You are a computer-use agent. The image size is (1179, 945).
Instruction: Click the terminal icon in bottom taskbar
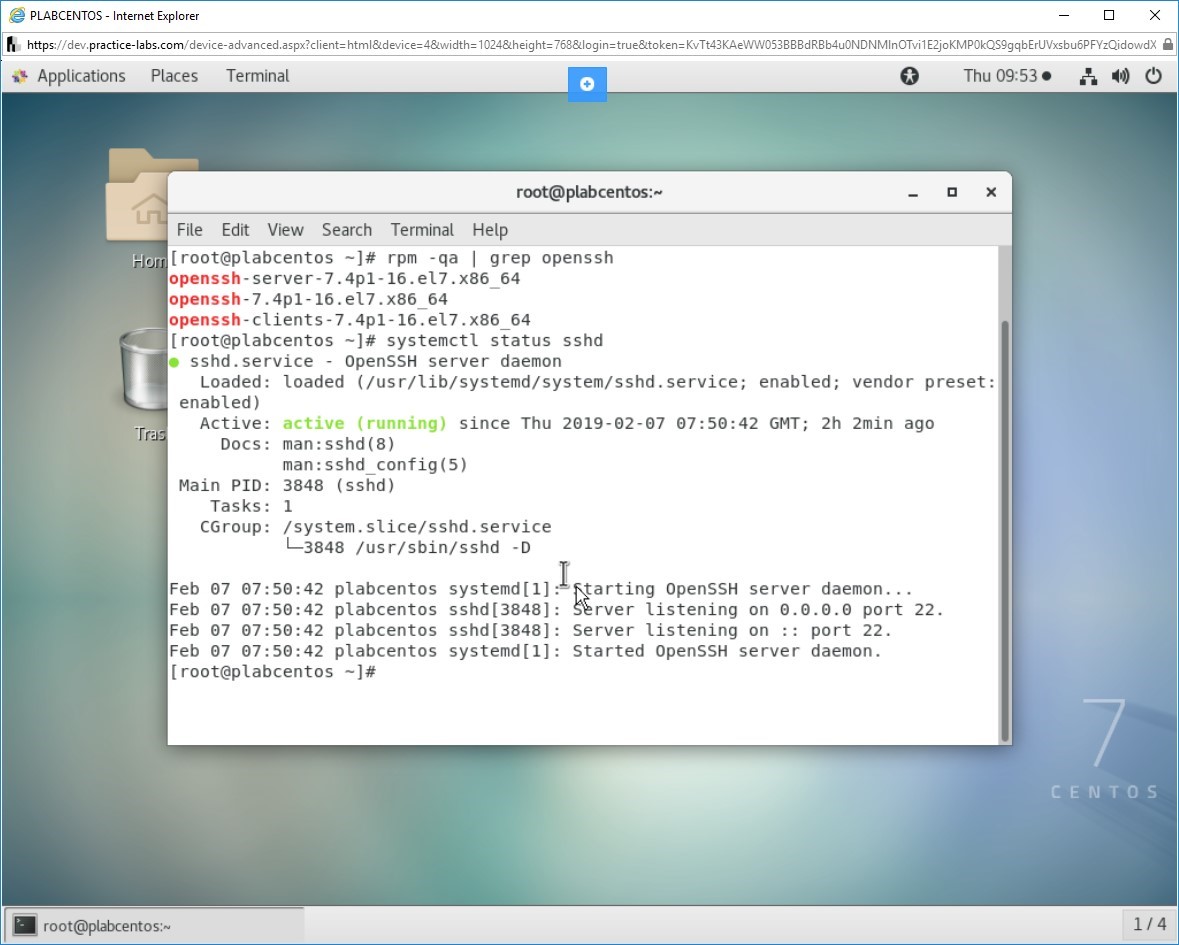coord(24,925)
